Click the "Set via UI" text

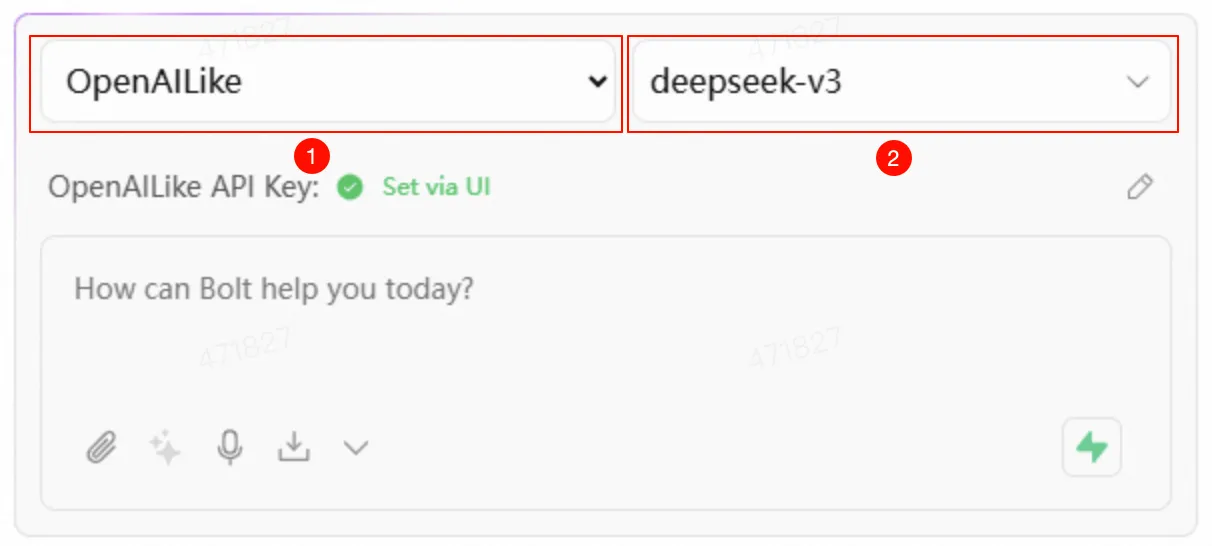pyautogui.click(x=436, y=187)
